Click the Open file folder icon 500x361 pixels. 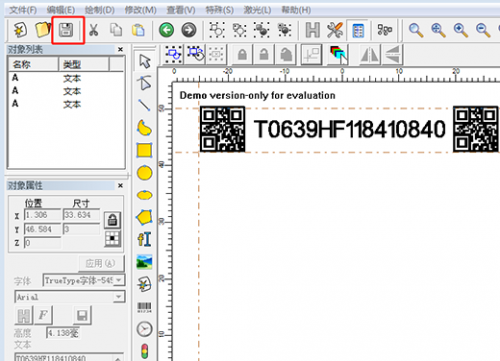tap(43, 30)
